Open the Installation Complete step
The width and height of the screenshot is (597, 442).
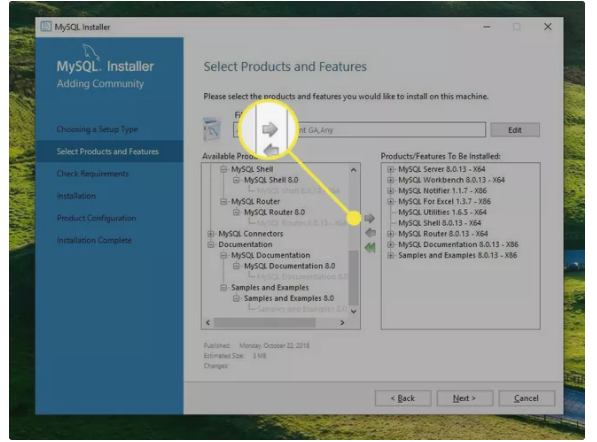point(94,240)
